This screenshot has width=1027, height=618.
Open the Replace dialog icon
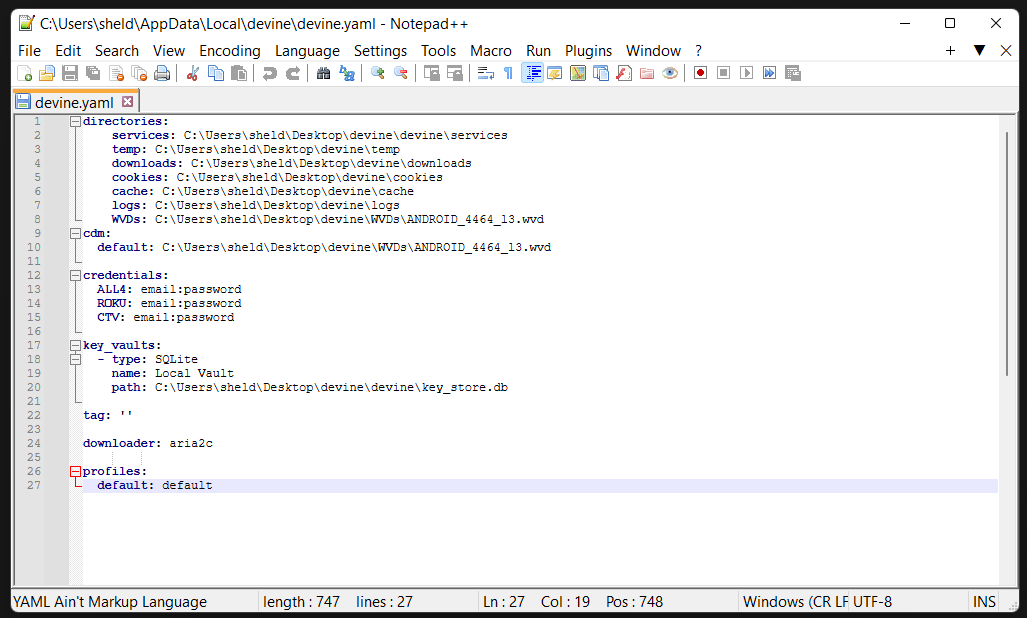pyautogui.click(x=346, y=73)
